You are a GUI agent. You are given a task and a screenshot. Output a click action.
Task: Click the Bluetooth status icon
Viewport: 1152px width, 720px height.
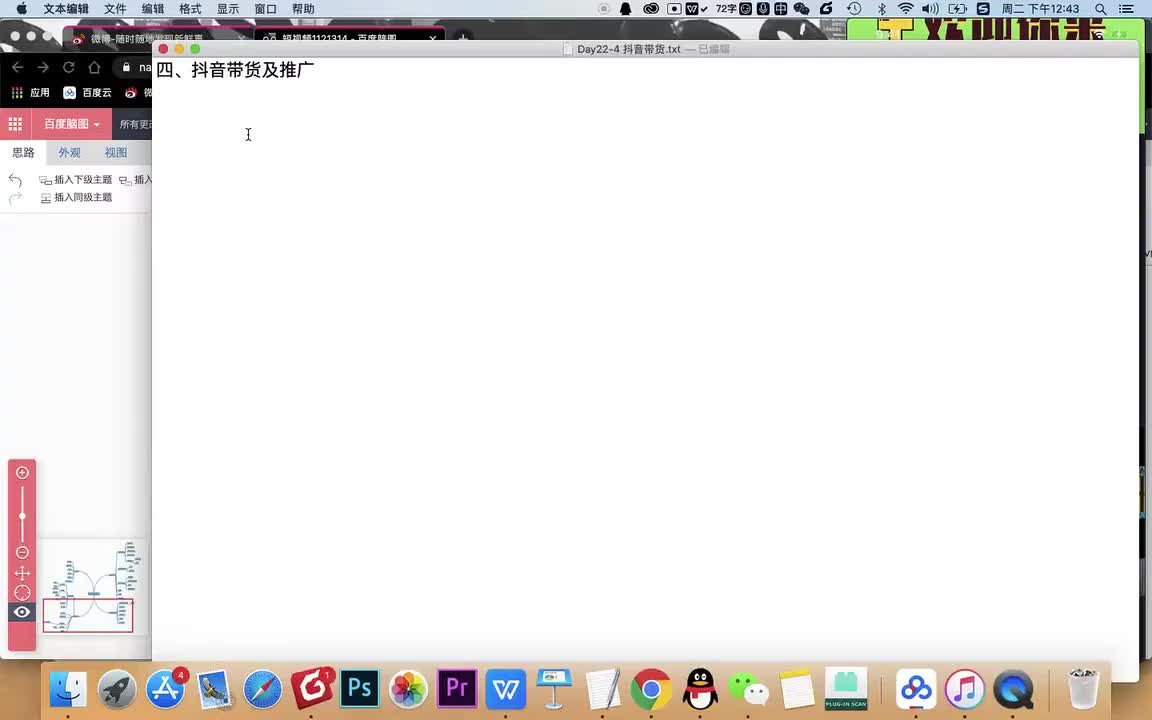(882, 9)
